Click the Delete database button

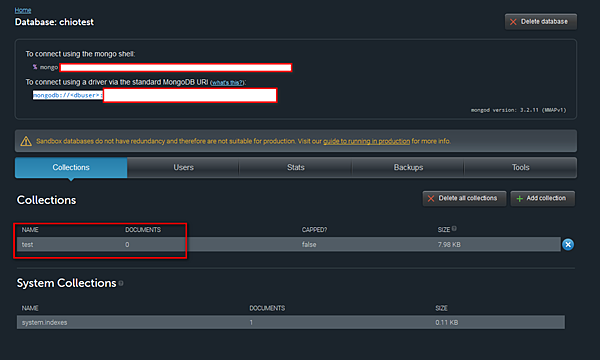coord(541,22)
